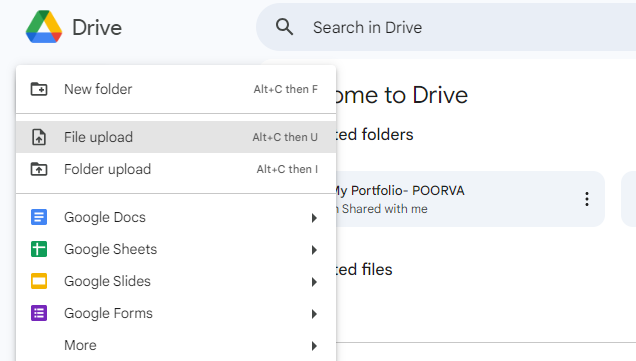This screenshot has width=636, height=361.
Task: Expand the Google Sheets submenu arrow
Action: [314, 250]
